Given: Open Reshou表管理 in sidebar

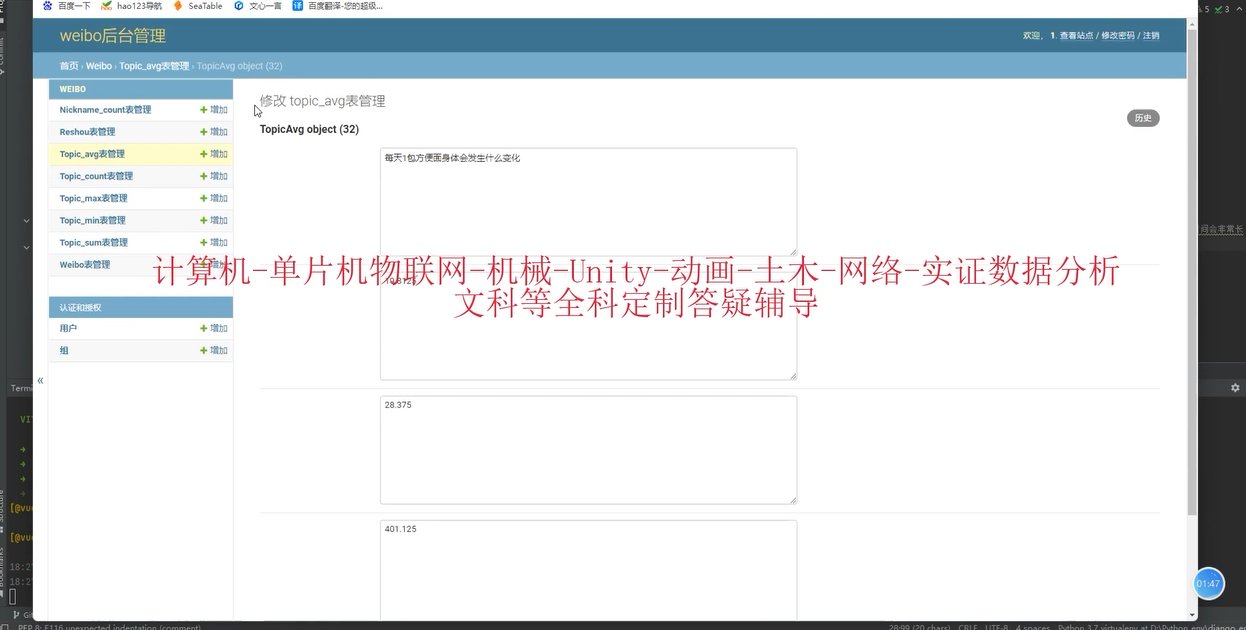Looking at the screenshot, I should pos(87,132).
